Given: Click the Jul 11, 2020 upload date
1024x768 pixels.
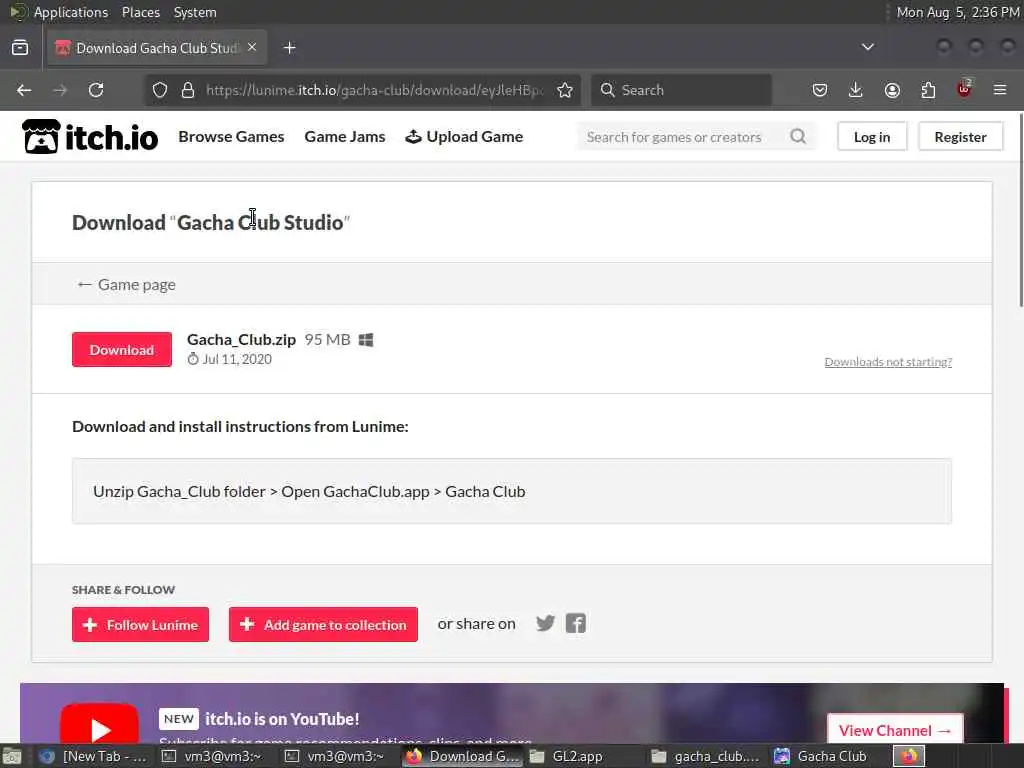Looking at the screenshot, I should click(237, 359).
